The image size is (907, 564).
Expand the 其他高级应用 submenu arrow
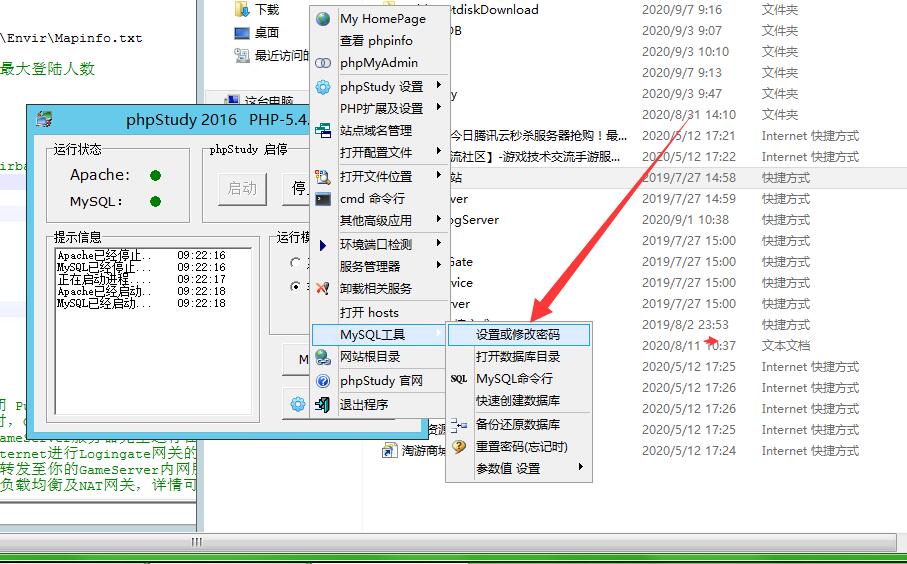(439, 219)
